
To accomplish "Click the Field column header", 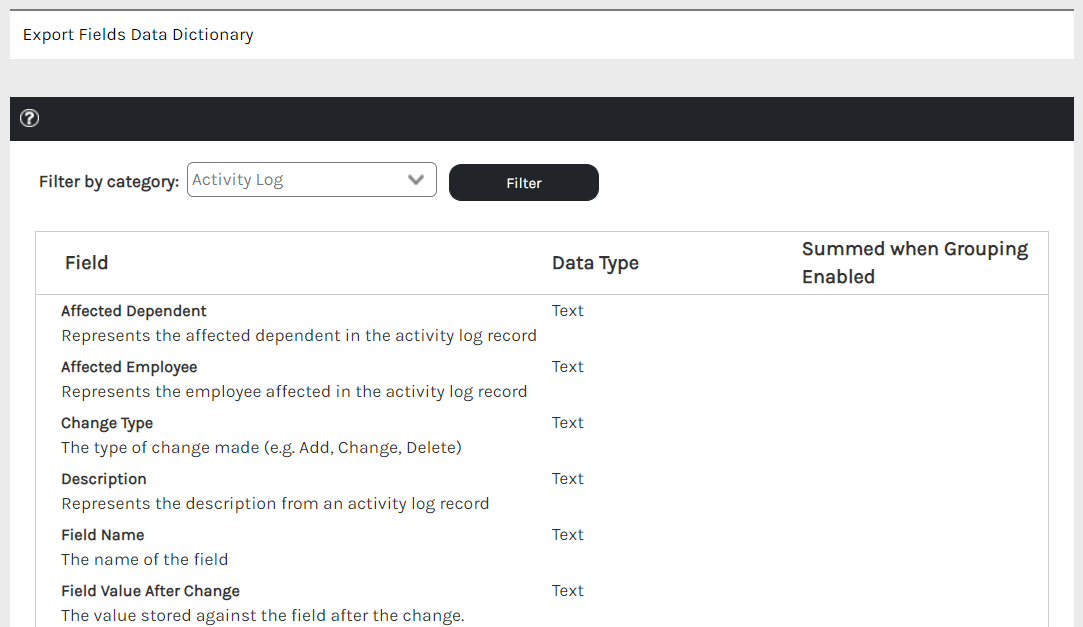I will [x=86, y=263].
